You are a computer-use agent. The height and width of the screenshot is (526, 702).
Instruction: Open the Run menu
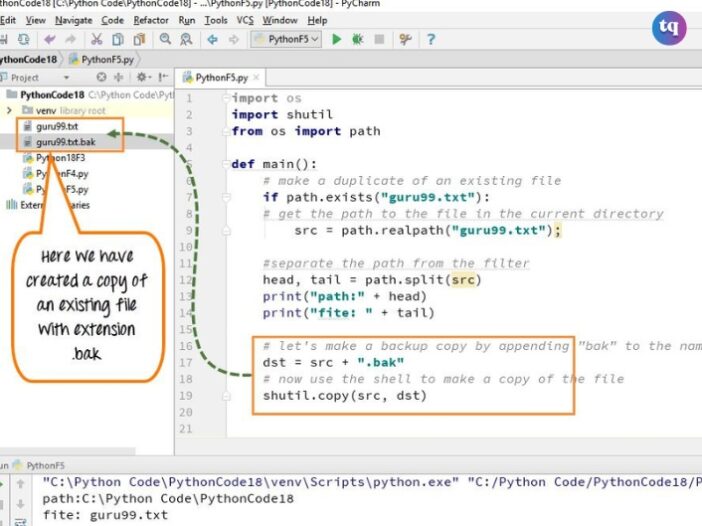(187, 20)
